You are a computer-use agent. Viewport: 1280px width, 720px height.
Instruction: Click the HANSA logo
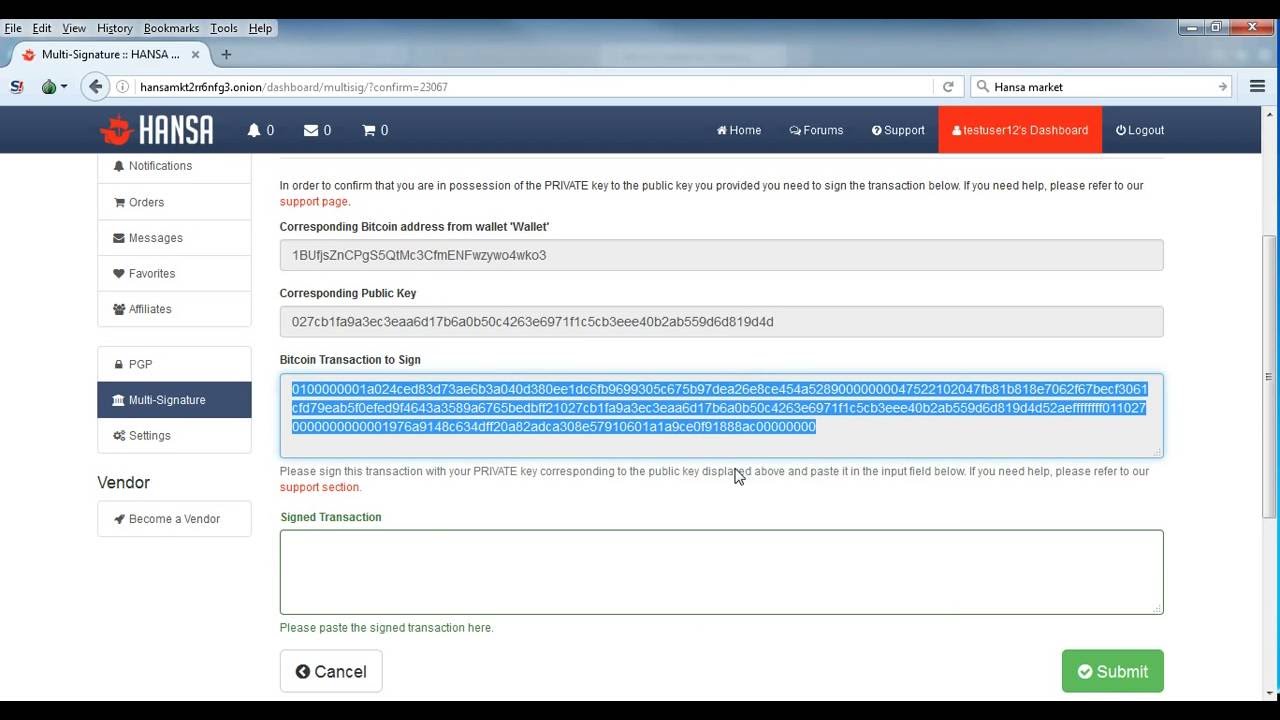click(156, 130)
